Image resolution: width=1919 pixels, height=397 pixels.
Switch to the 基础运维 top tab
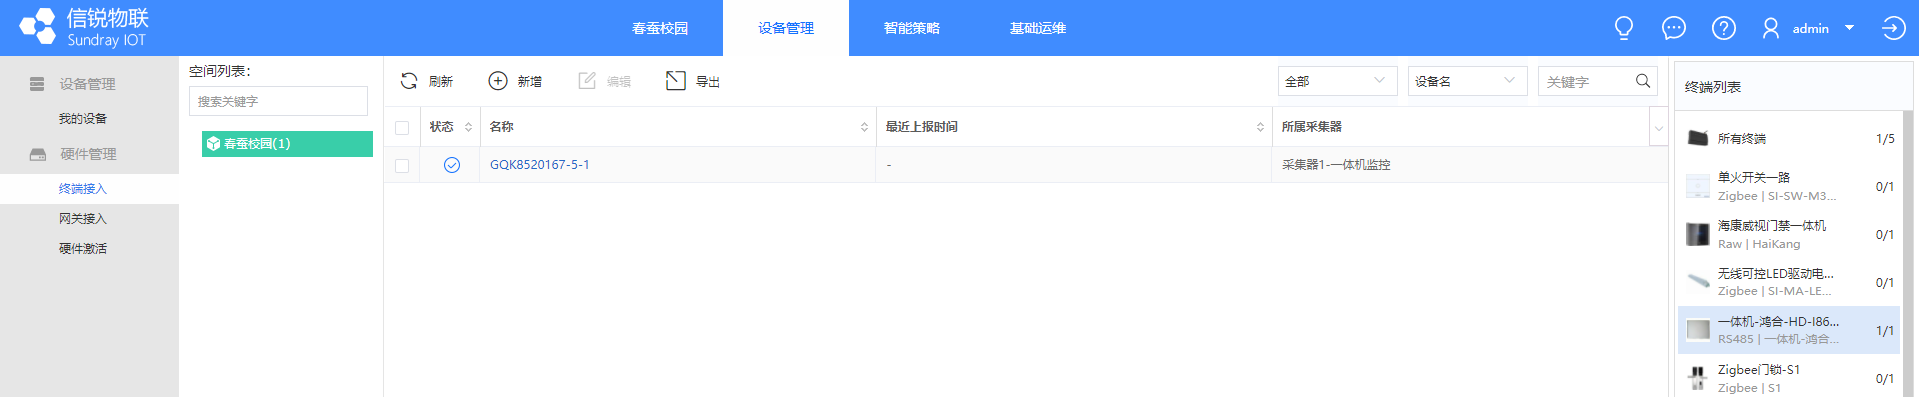[x=1038, y=28]
